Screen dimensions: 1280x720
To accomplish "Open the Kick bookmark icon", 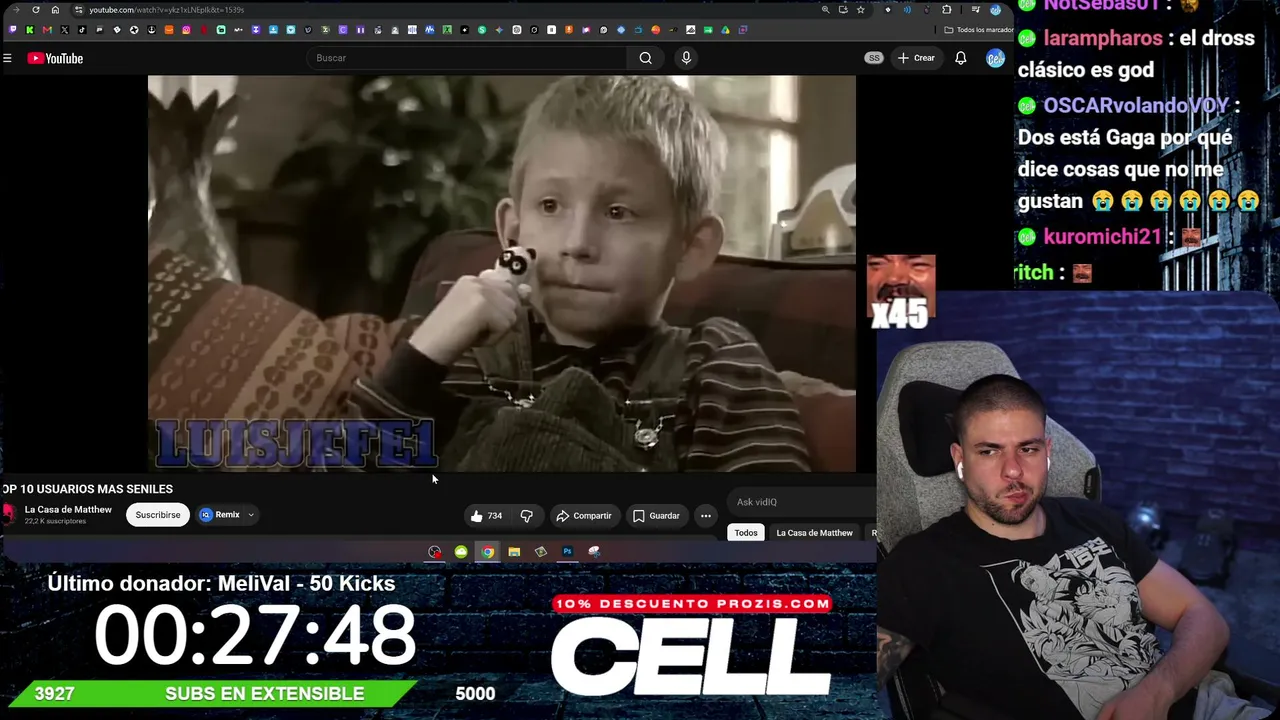I will [30, 30].
